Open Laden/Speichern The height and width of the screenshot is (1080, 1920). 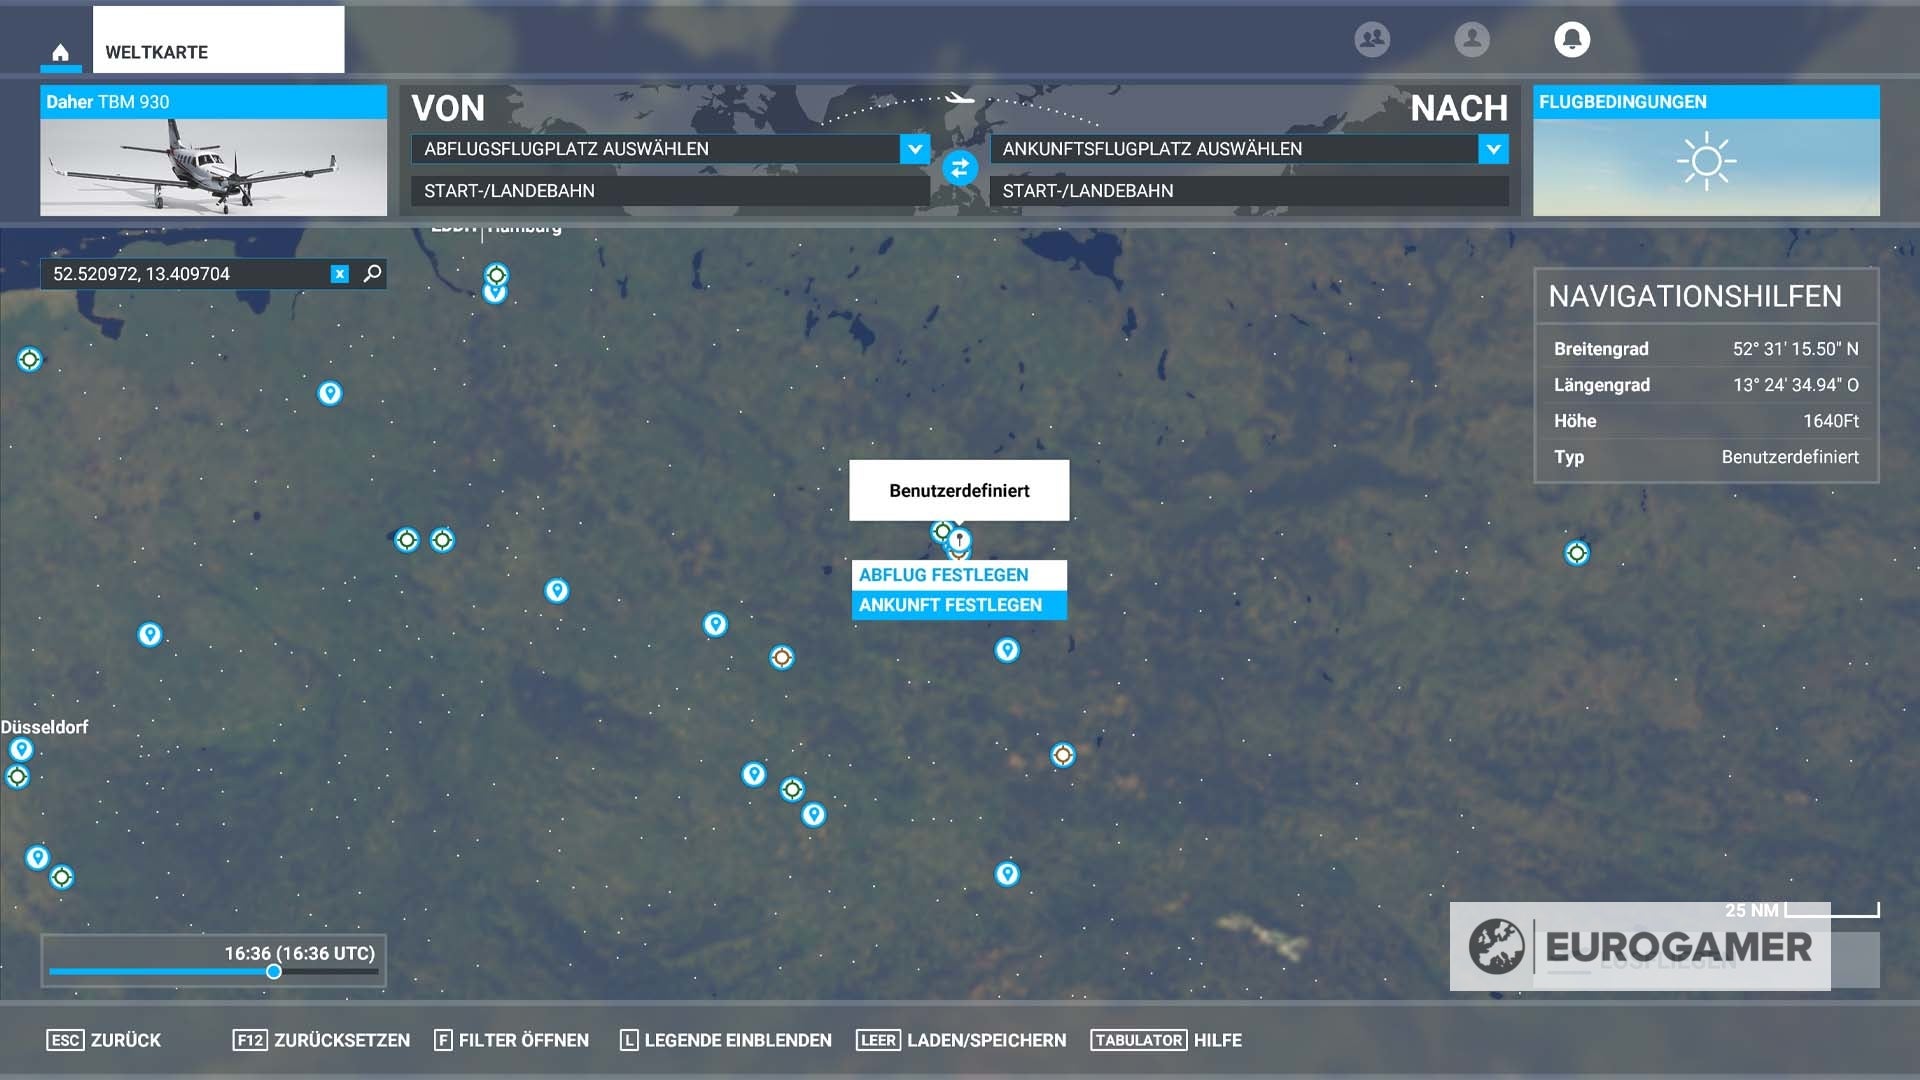pyautogui.click(x=962, y=1040)
